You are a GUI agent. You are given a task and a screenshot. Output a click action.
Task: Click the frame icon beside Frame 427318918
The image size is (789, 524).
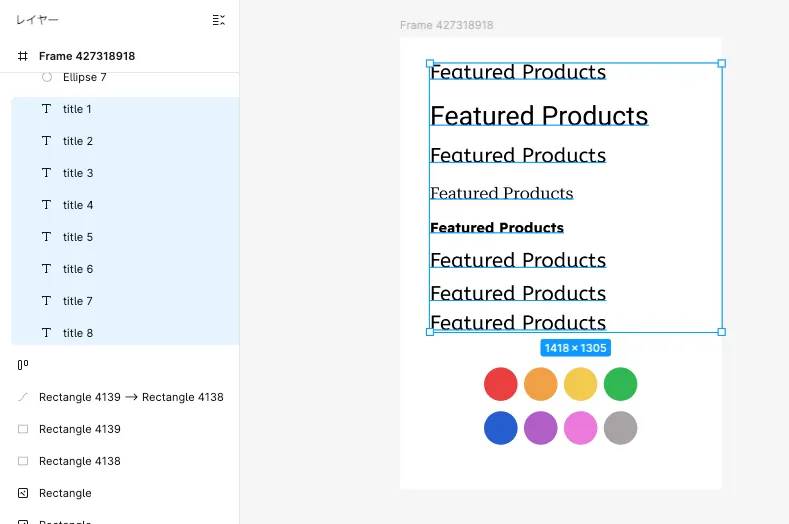(x=23, y=56)
